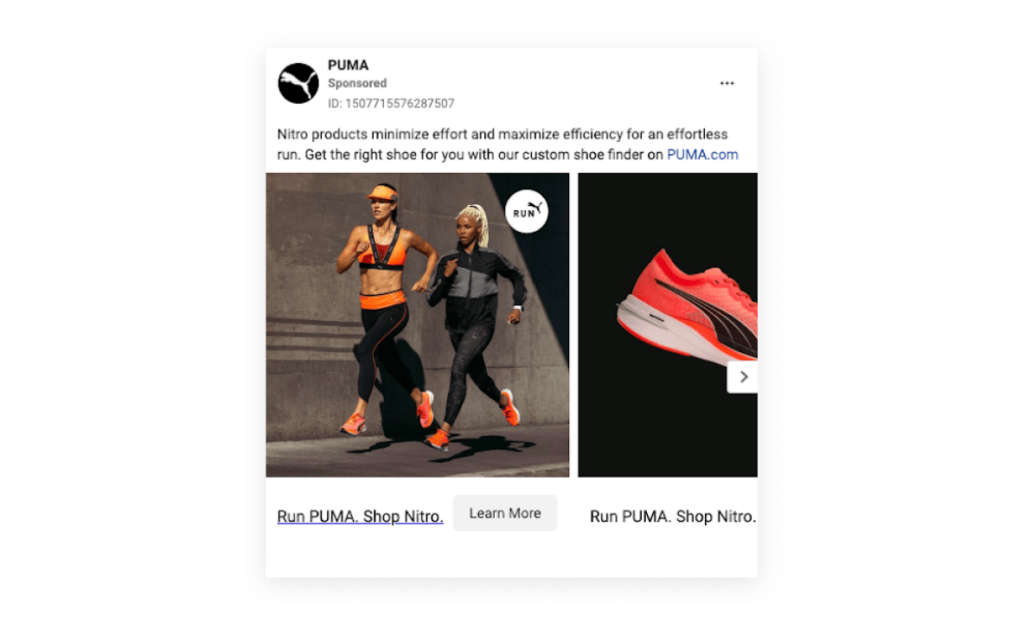Click the PUMA page name
Viewport: 1024px width, 623px height.
point(348,65)
